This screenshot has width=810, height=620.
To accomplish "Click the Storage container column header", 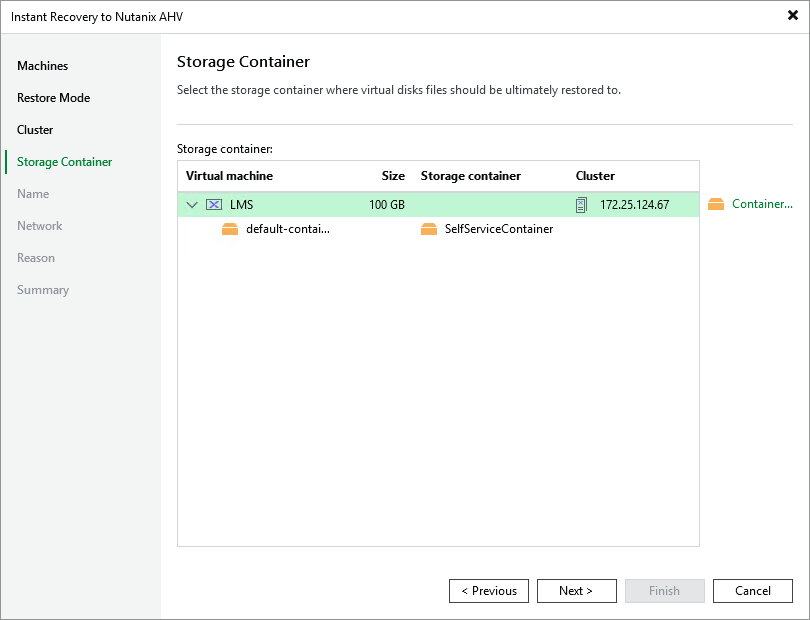I will pyautogui.click(x=470, y=176).
